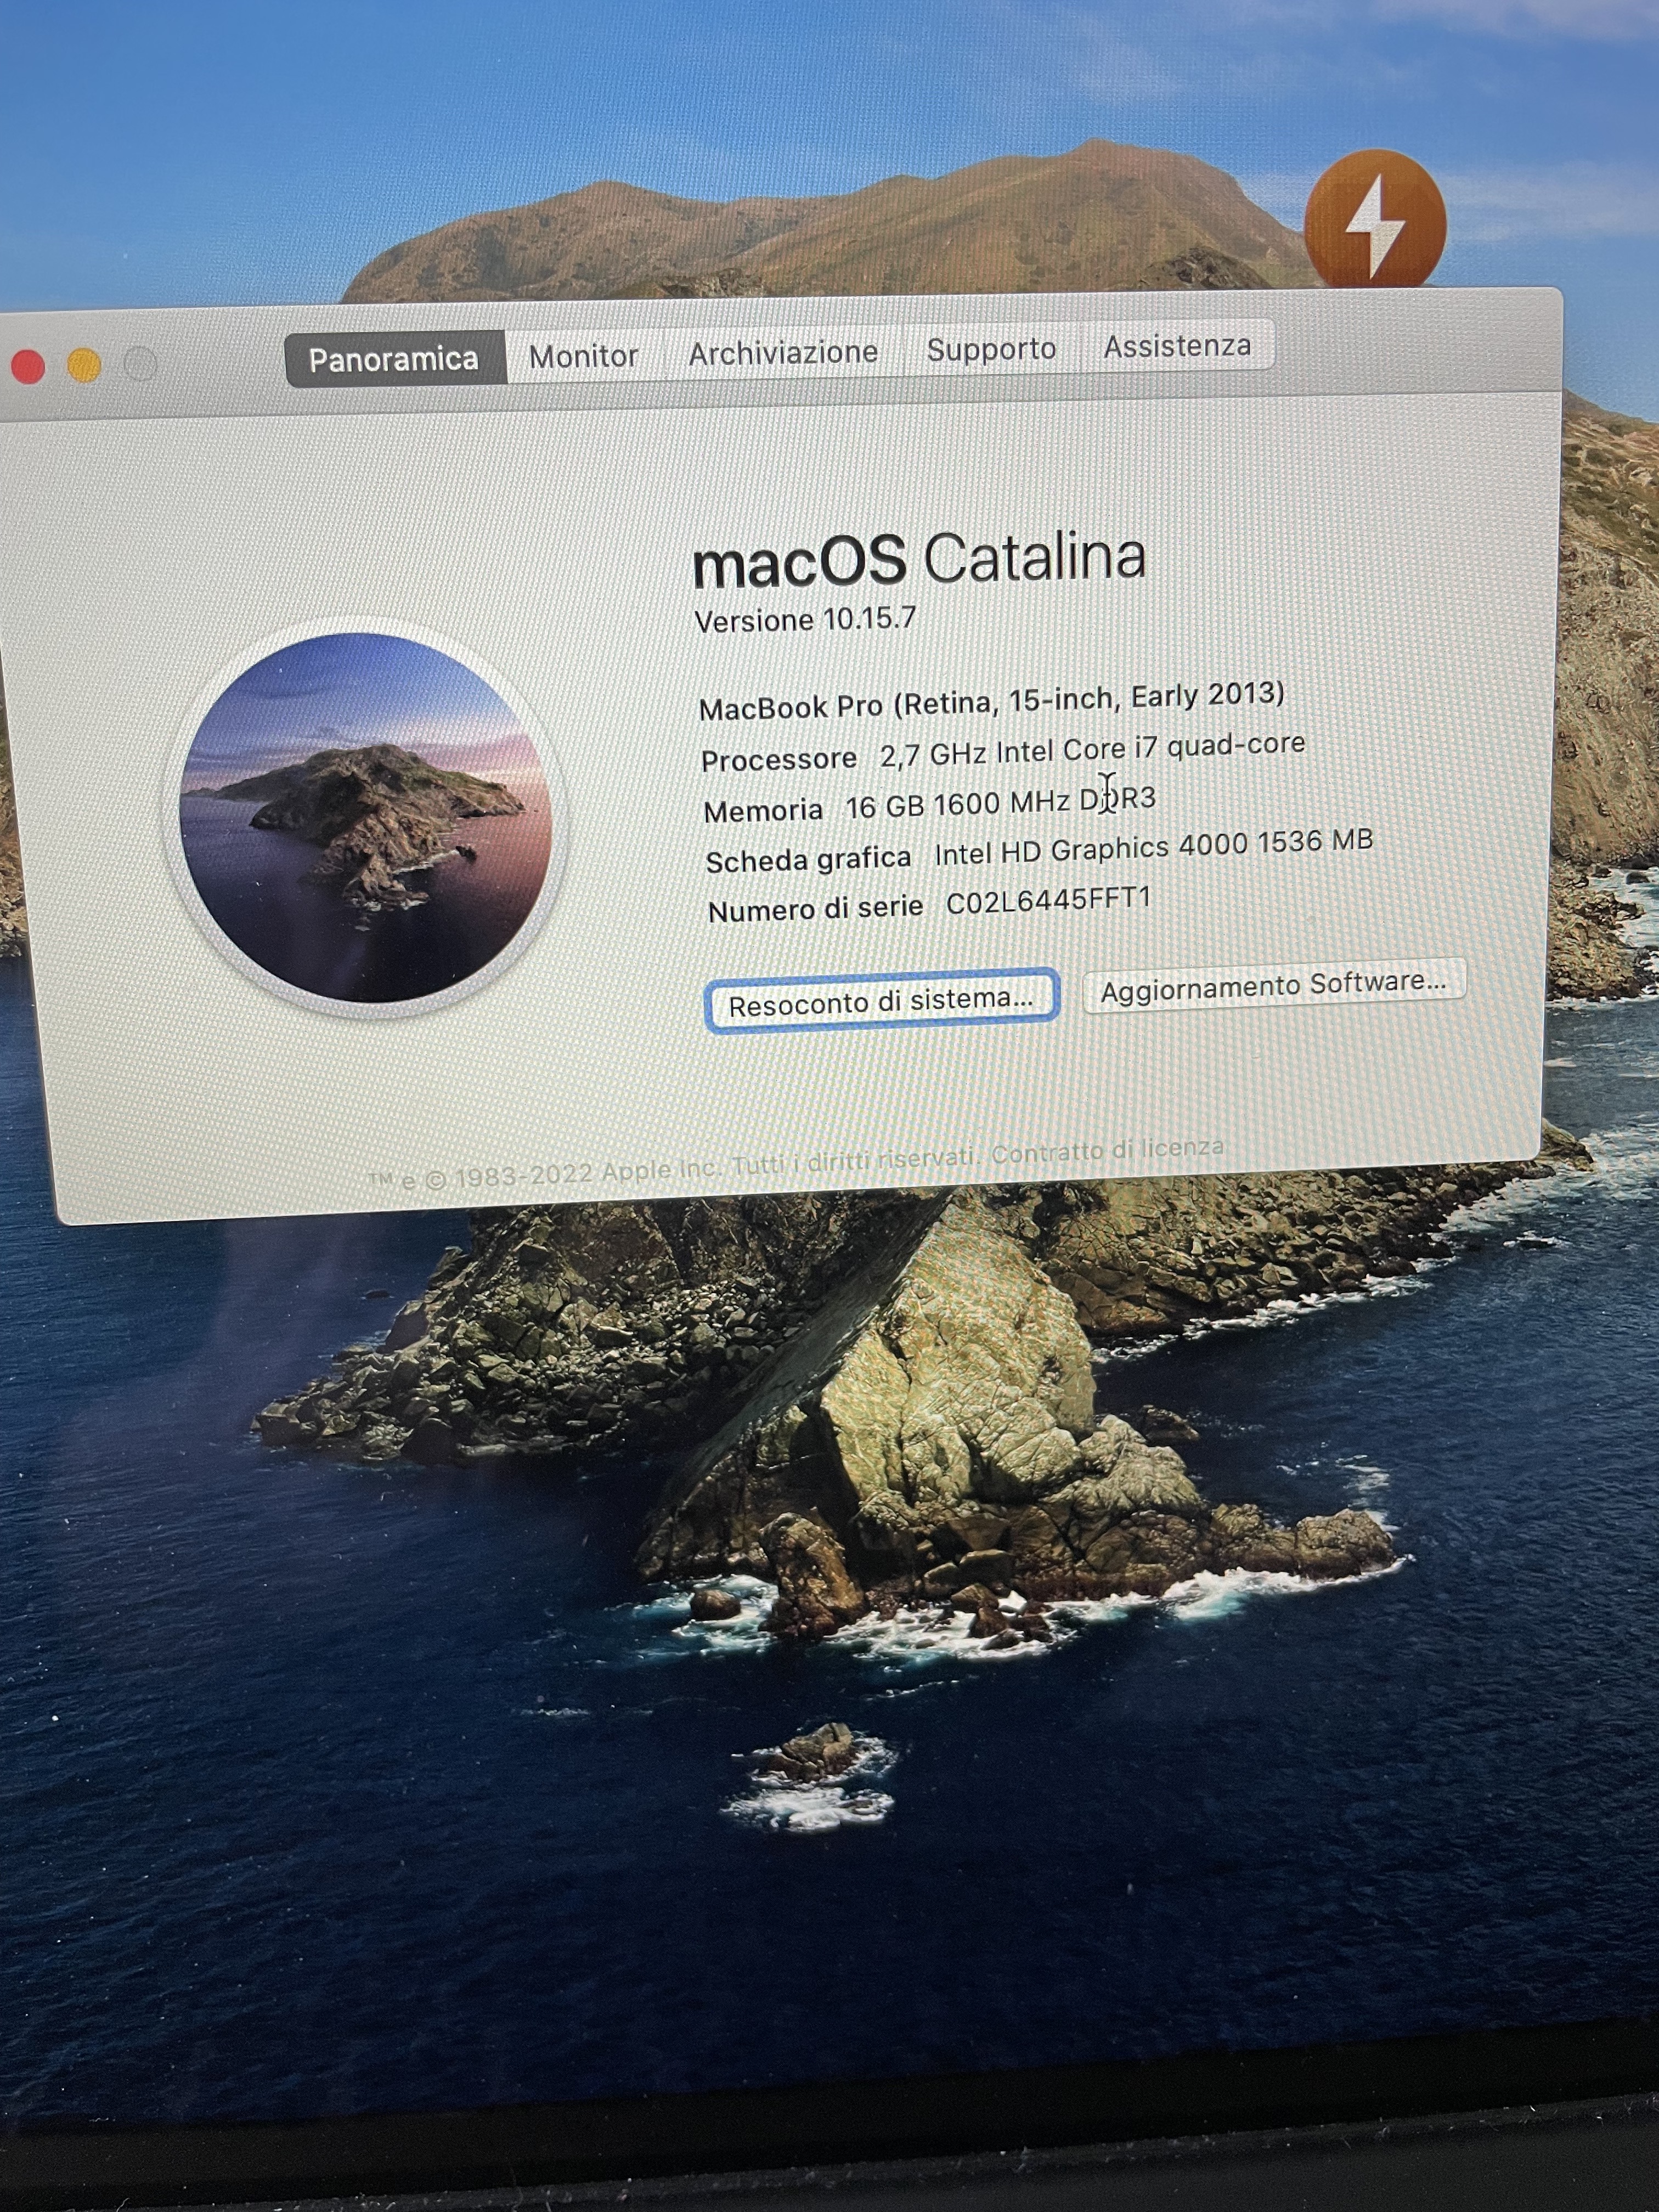Click Versione 10.15.7 to reveal the build number

click(805, 620)
